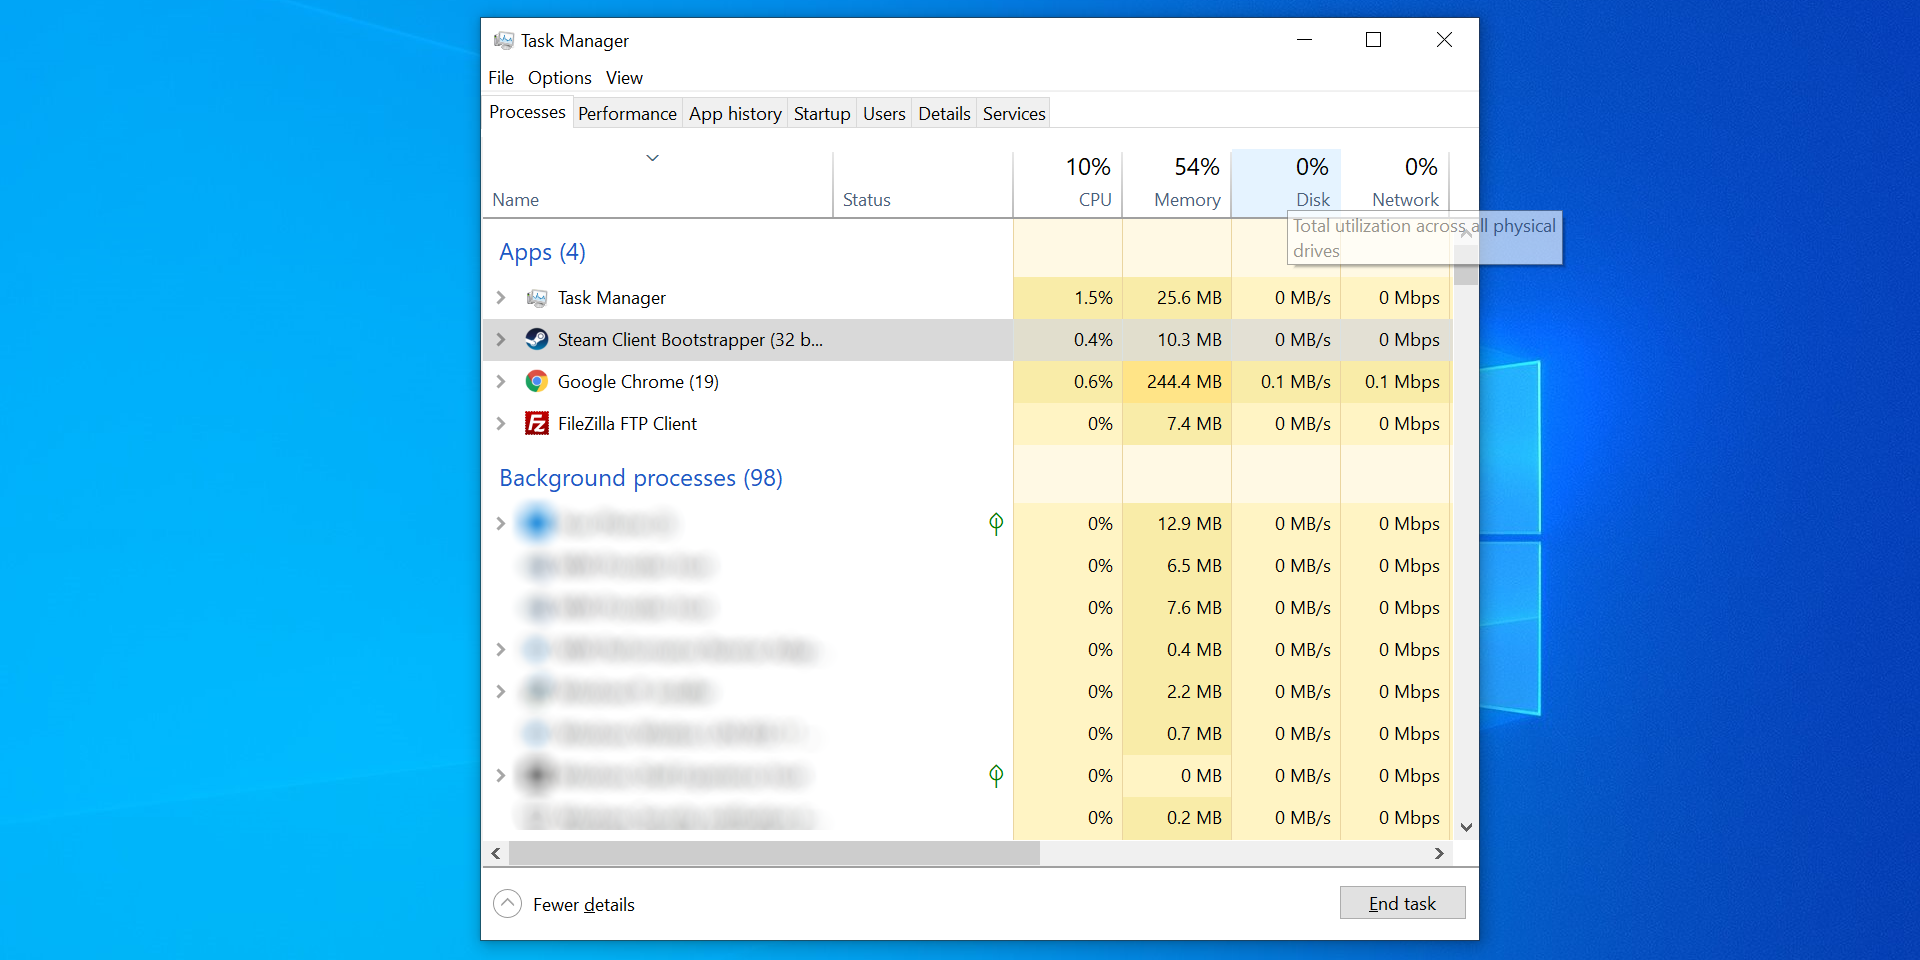Click Fewer details
The width and height of the screenshot is (1920, 960).
(x=584, y=904)
